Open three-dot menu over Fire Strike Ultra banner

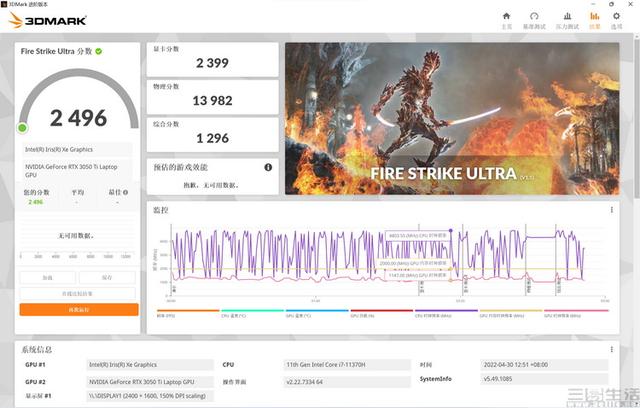click(x=611, y=50)
